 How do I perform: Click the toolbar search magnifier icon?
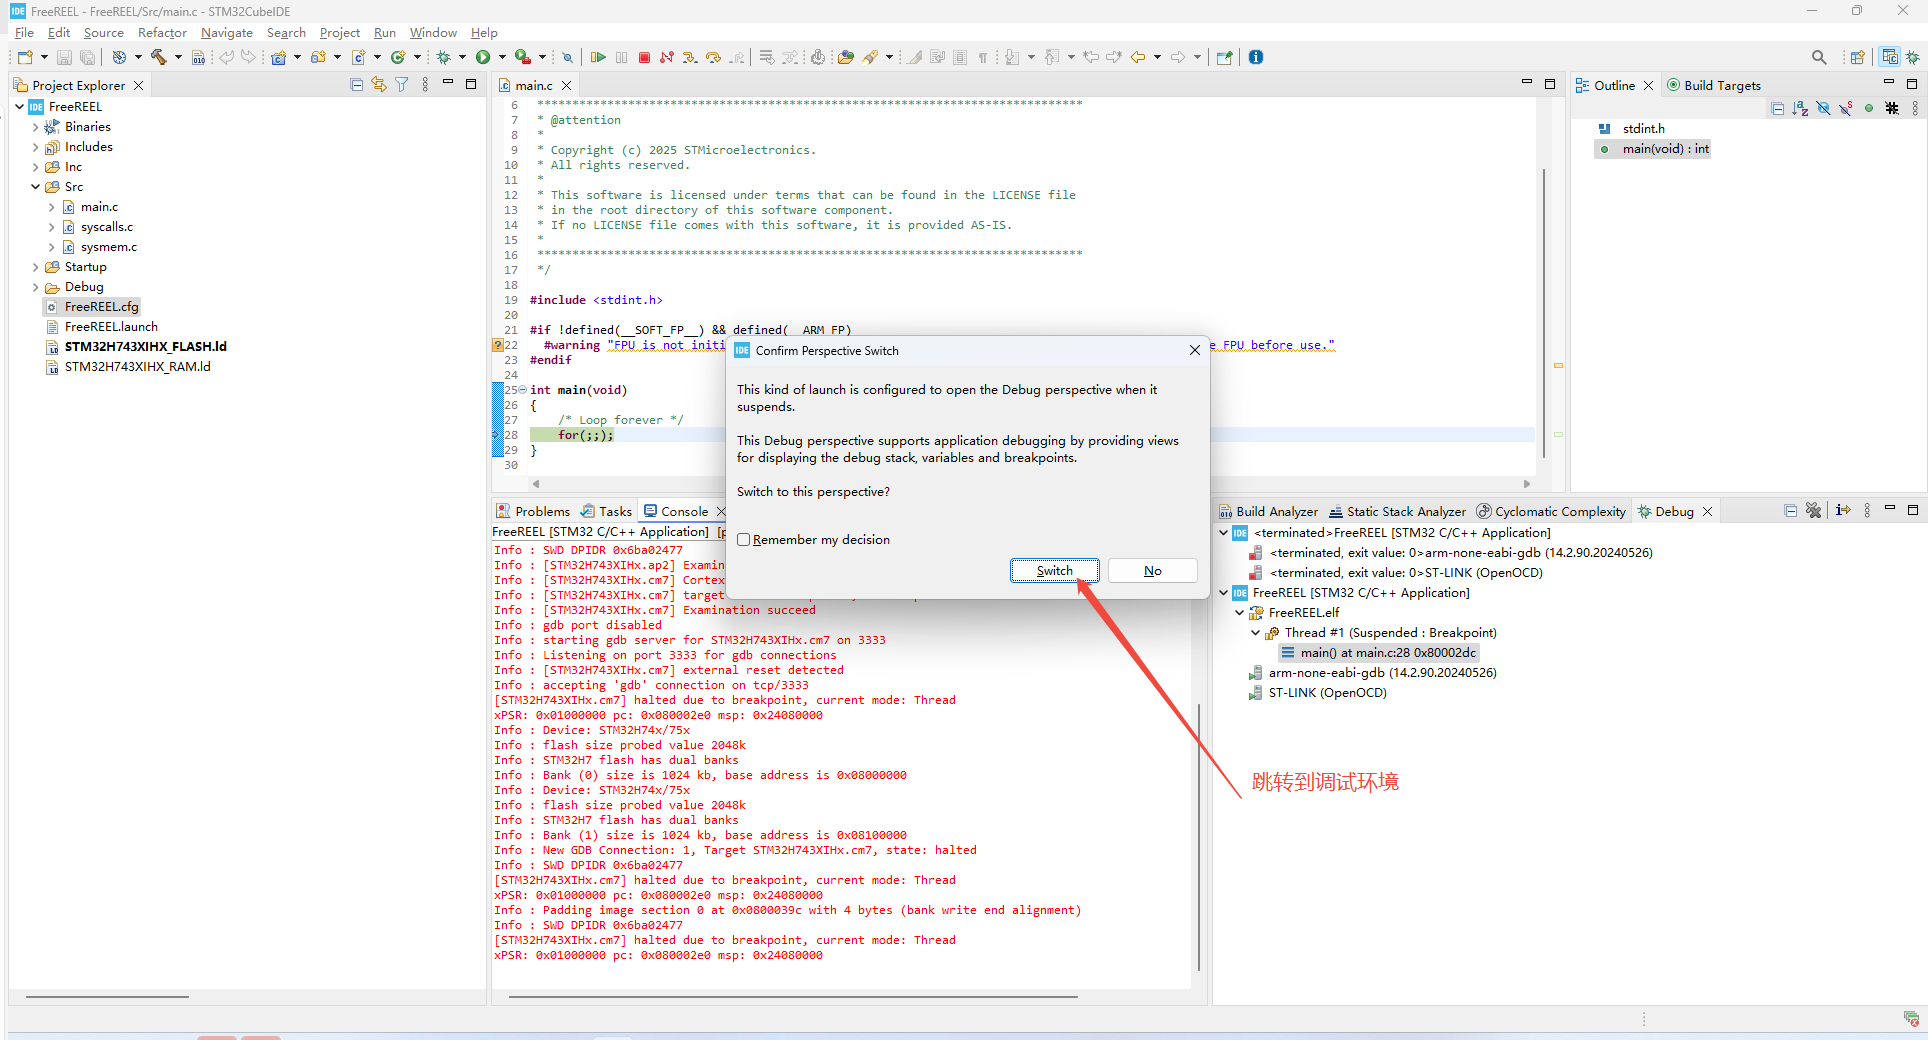[x=1819, y=57]
